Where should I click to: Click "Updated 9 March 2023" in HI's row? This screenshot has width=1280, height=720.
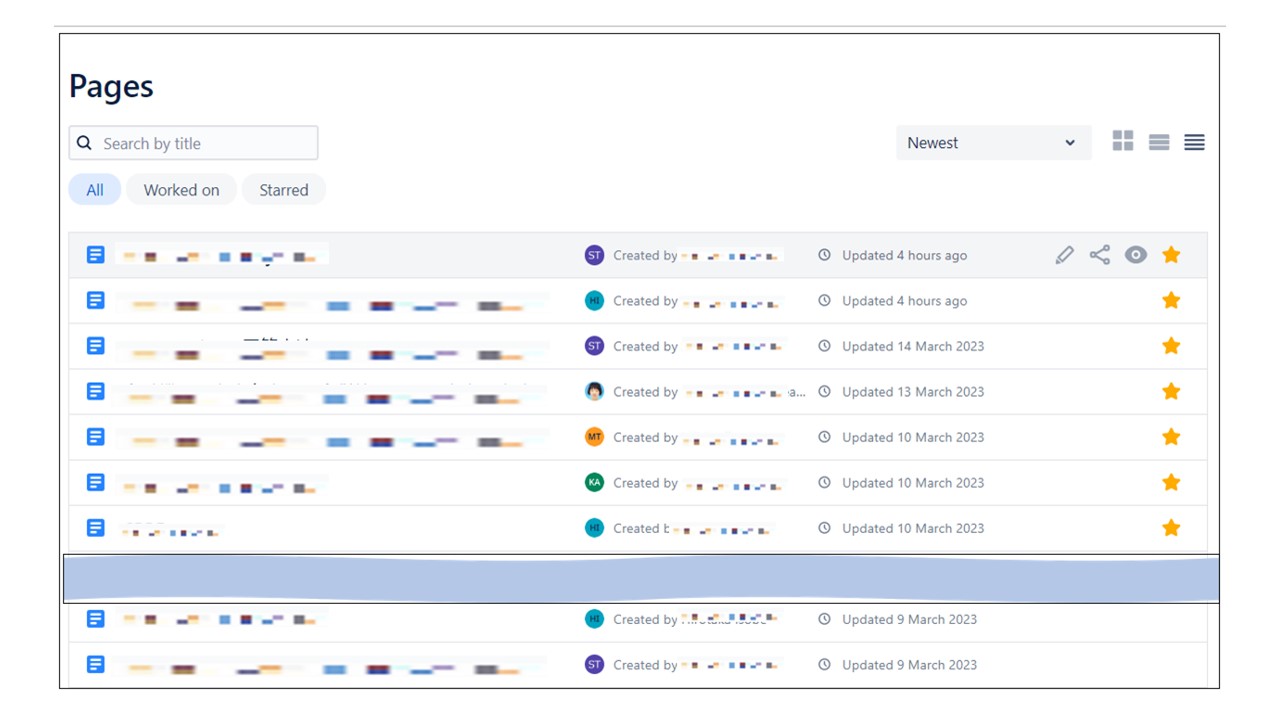[909, 620]
